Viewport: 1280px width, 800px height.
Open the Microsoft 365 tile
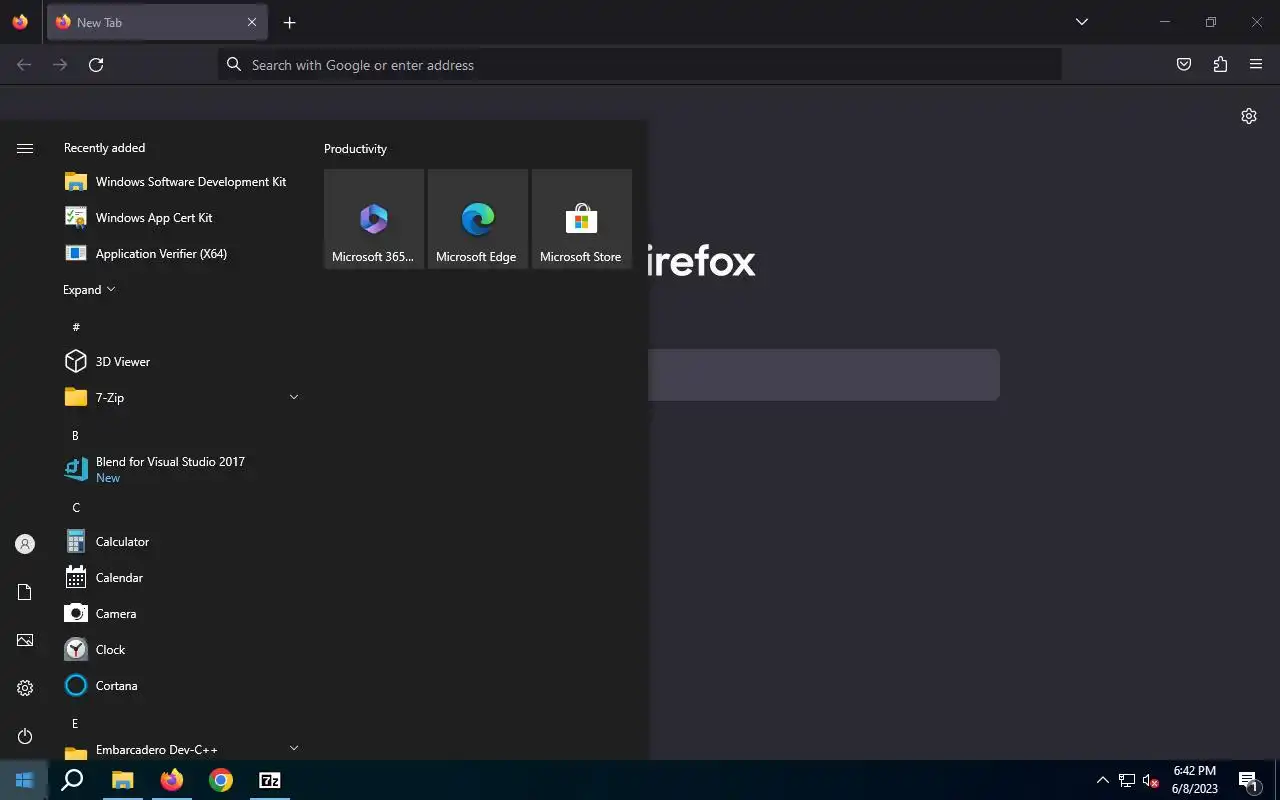(x=374, y=219)
